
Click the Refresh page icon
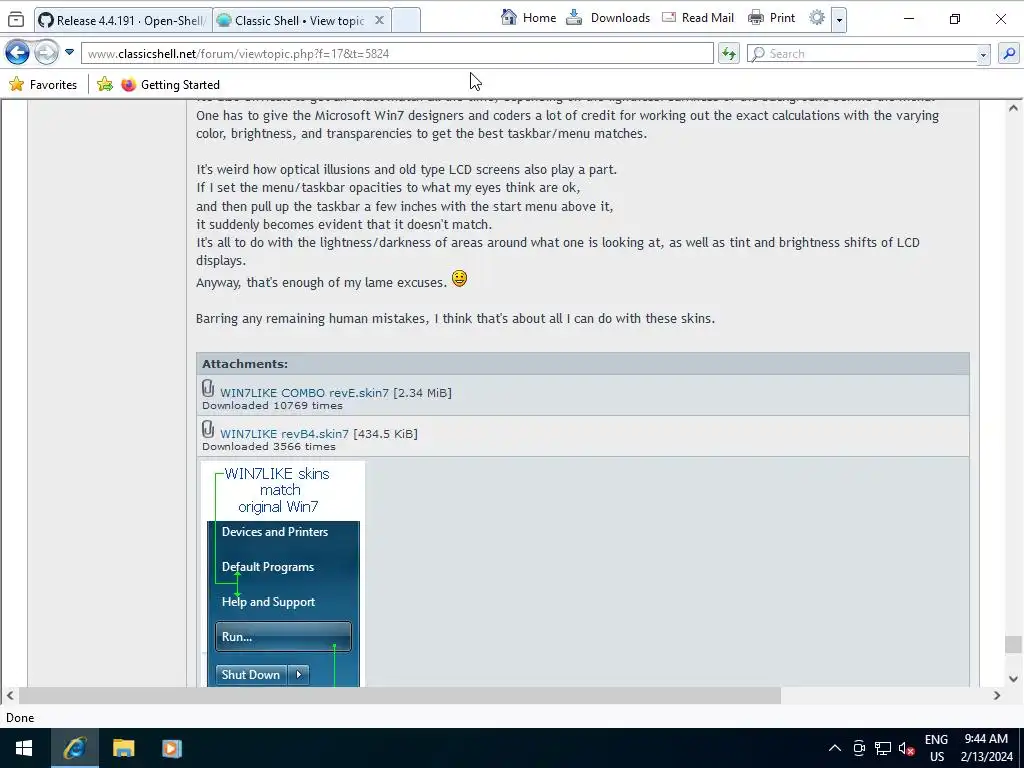click(x=728, y=54)
